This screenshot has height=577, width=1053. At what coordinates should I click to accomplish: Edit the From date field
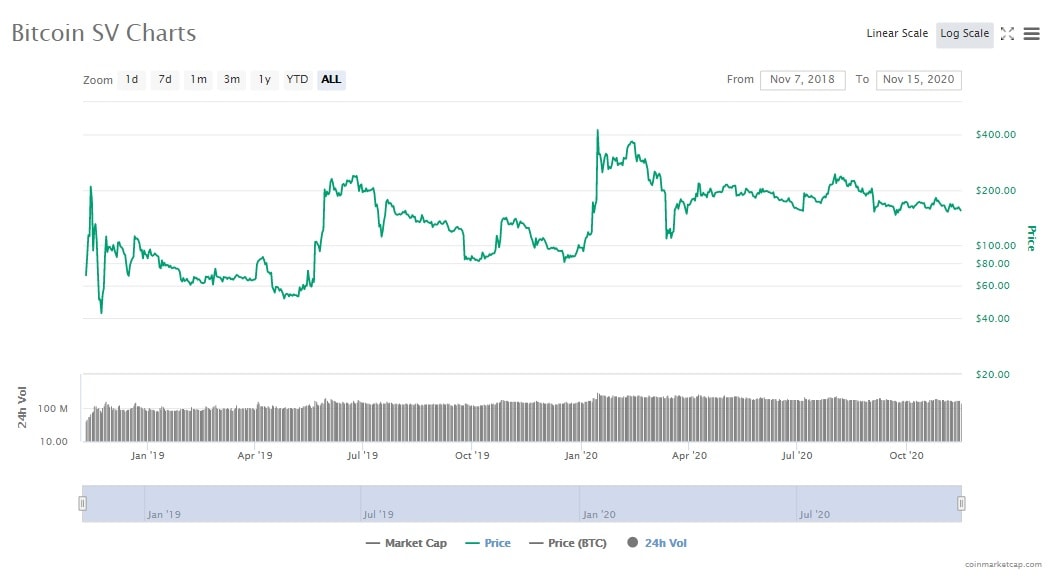803,80
